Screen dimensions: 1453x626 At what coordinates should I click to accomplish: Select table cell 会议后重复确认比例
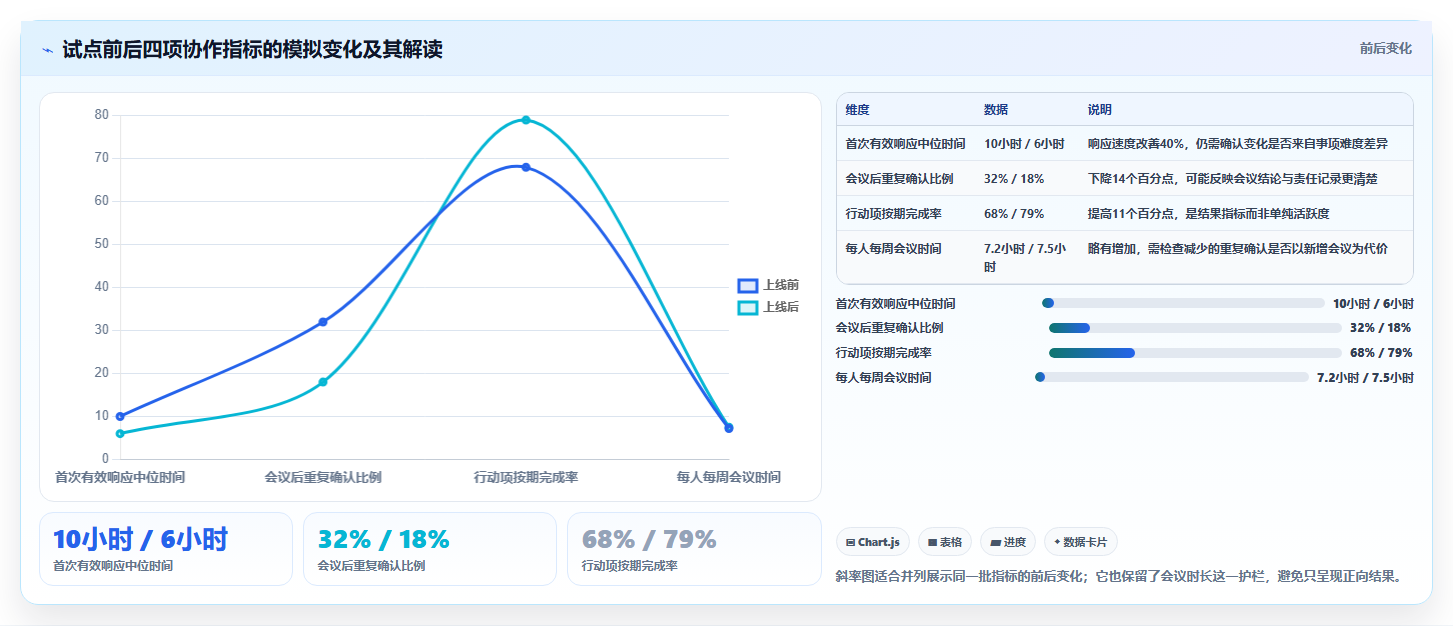[x=899, y=179]
